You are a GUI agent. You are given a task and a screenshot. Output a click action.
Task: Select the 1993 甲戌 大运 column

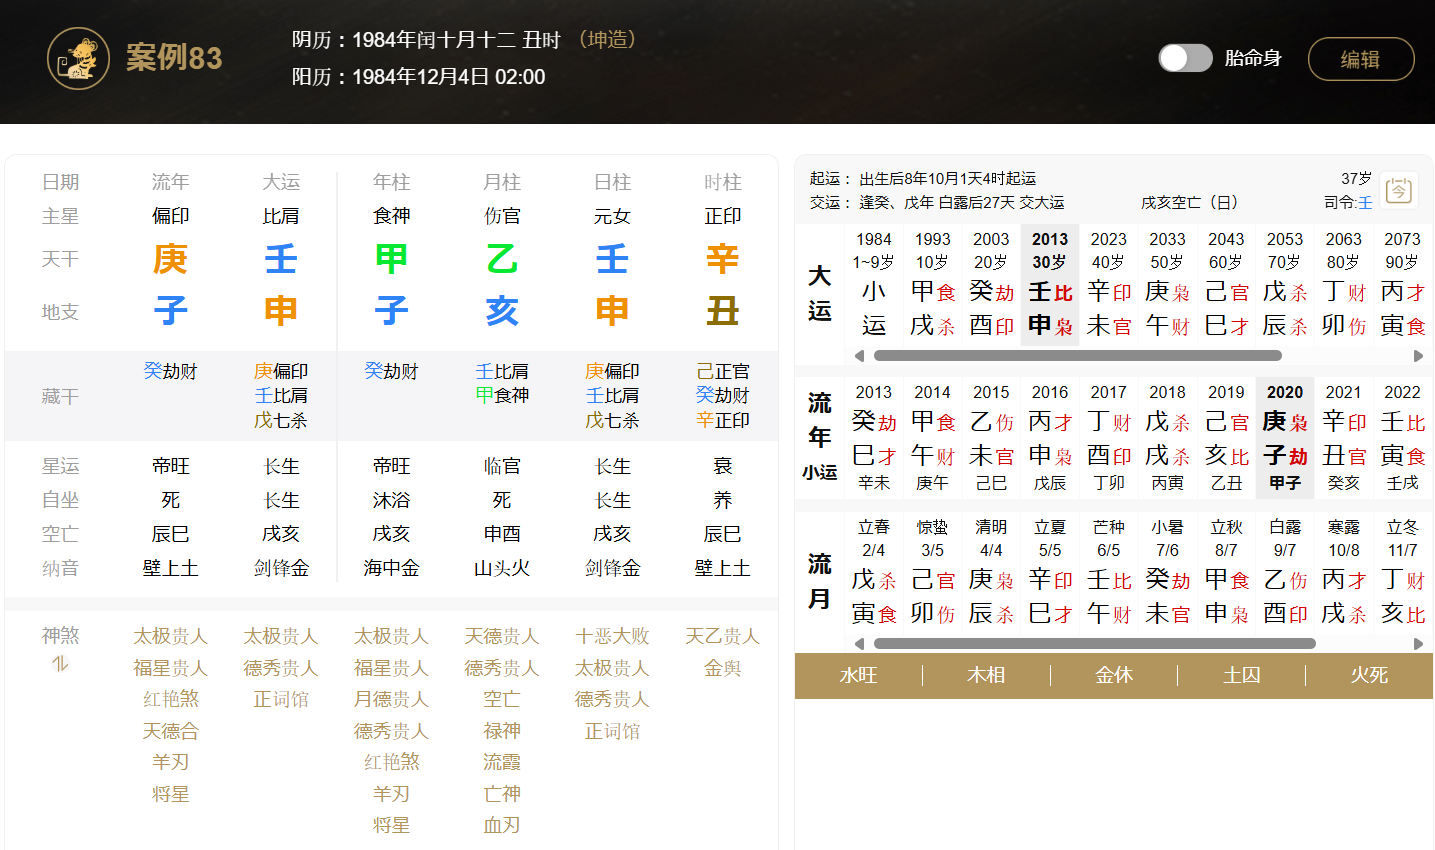pos(933,284)
